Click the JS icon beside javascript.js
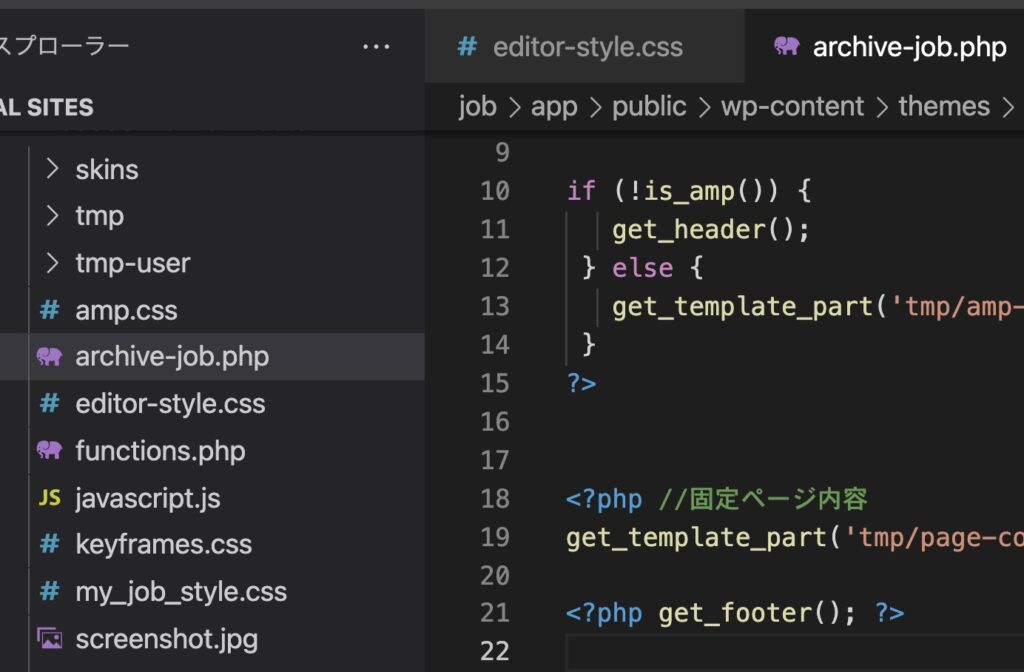This screenshot has height=672, width=1024. [49, 498]
